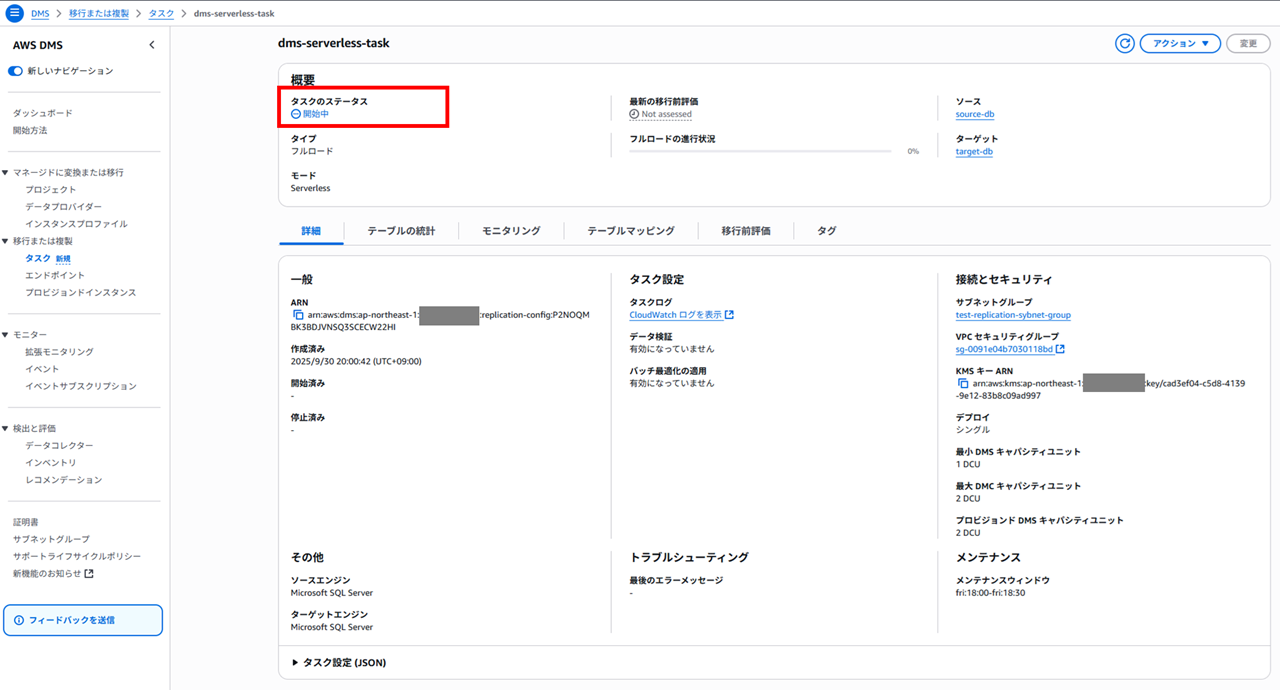Open プロビジョンドインスタンス in sidebar
1280x690 pixels.
80,292
